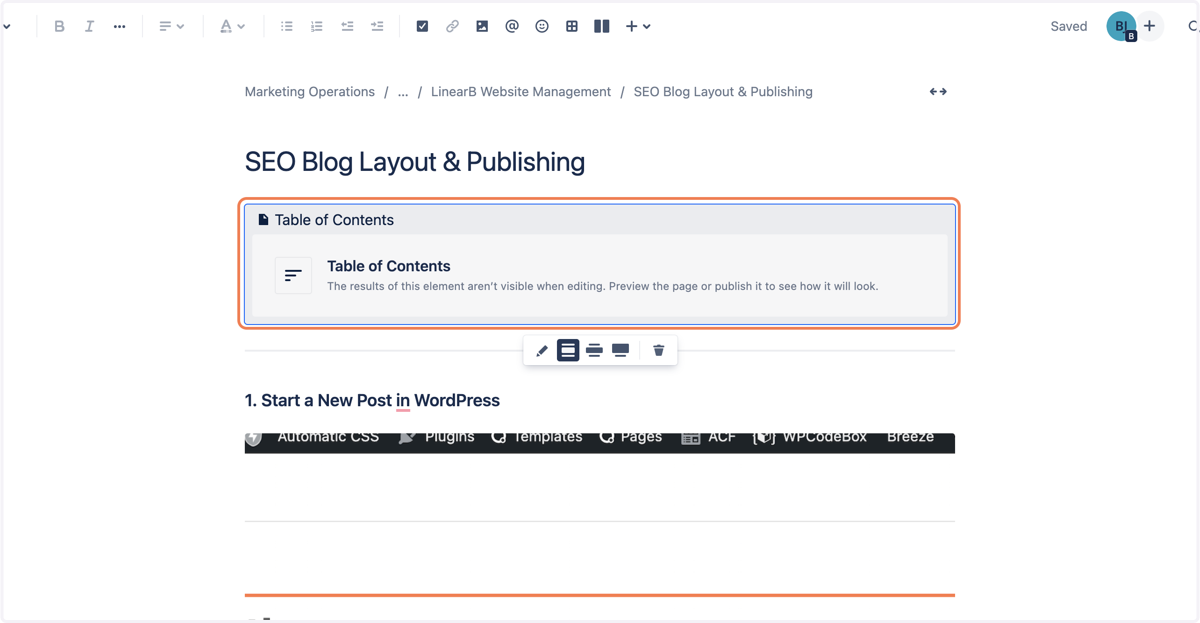Open SEO Blog Layout & Publishing breadcrumb
This screenshot has width=1200, height=623.
(723, 91)
